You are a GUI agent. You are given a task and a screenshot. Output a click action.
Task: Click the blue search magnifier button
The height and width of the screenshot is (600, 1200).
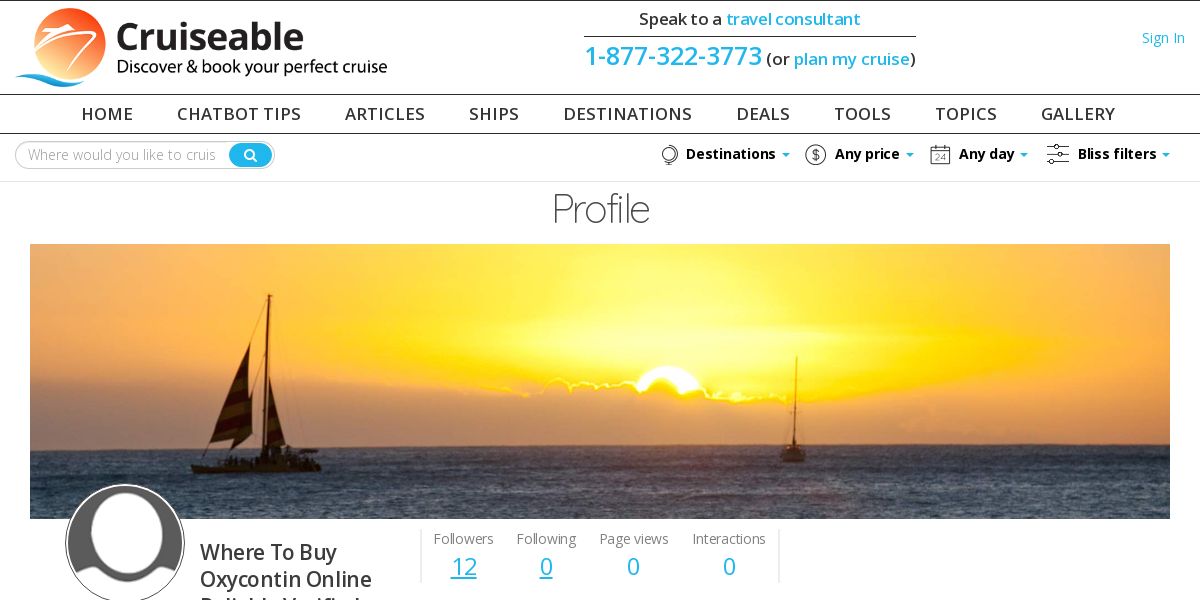[x=250, y=155]
